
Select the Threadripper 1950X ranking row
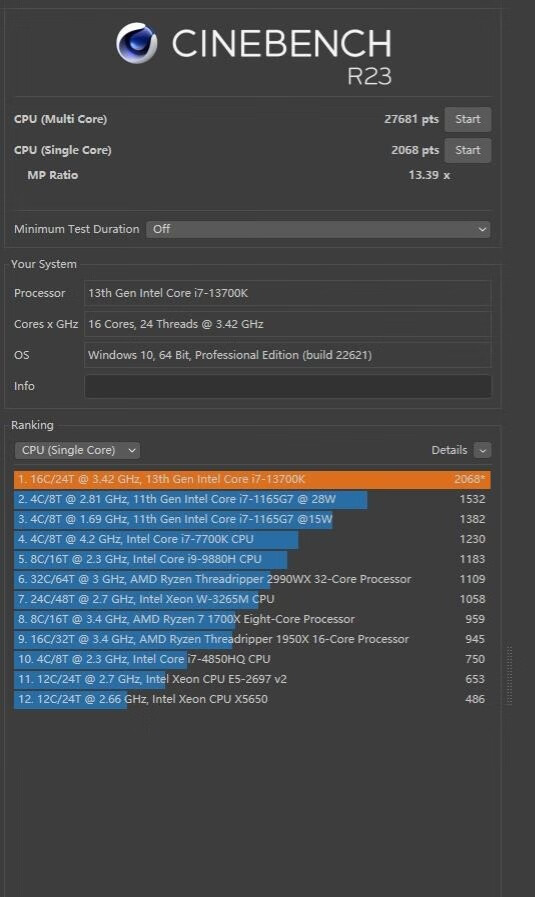(x=252, y=640)
